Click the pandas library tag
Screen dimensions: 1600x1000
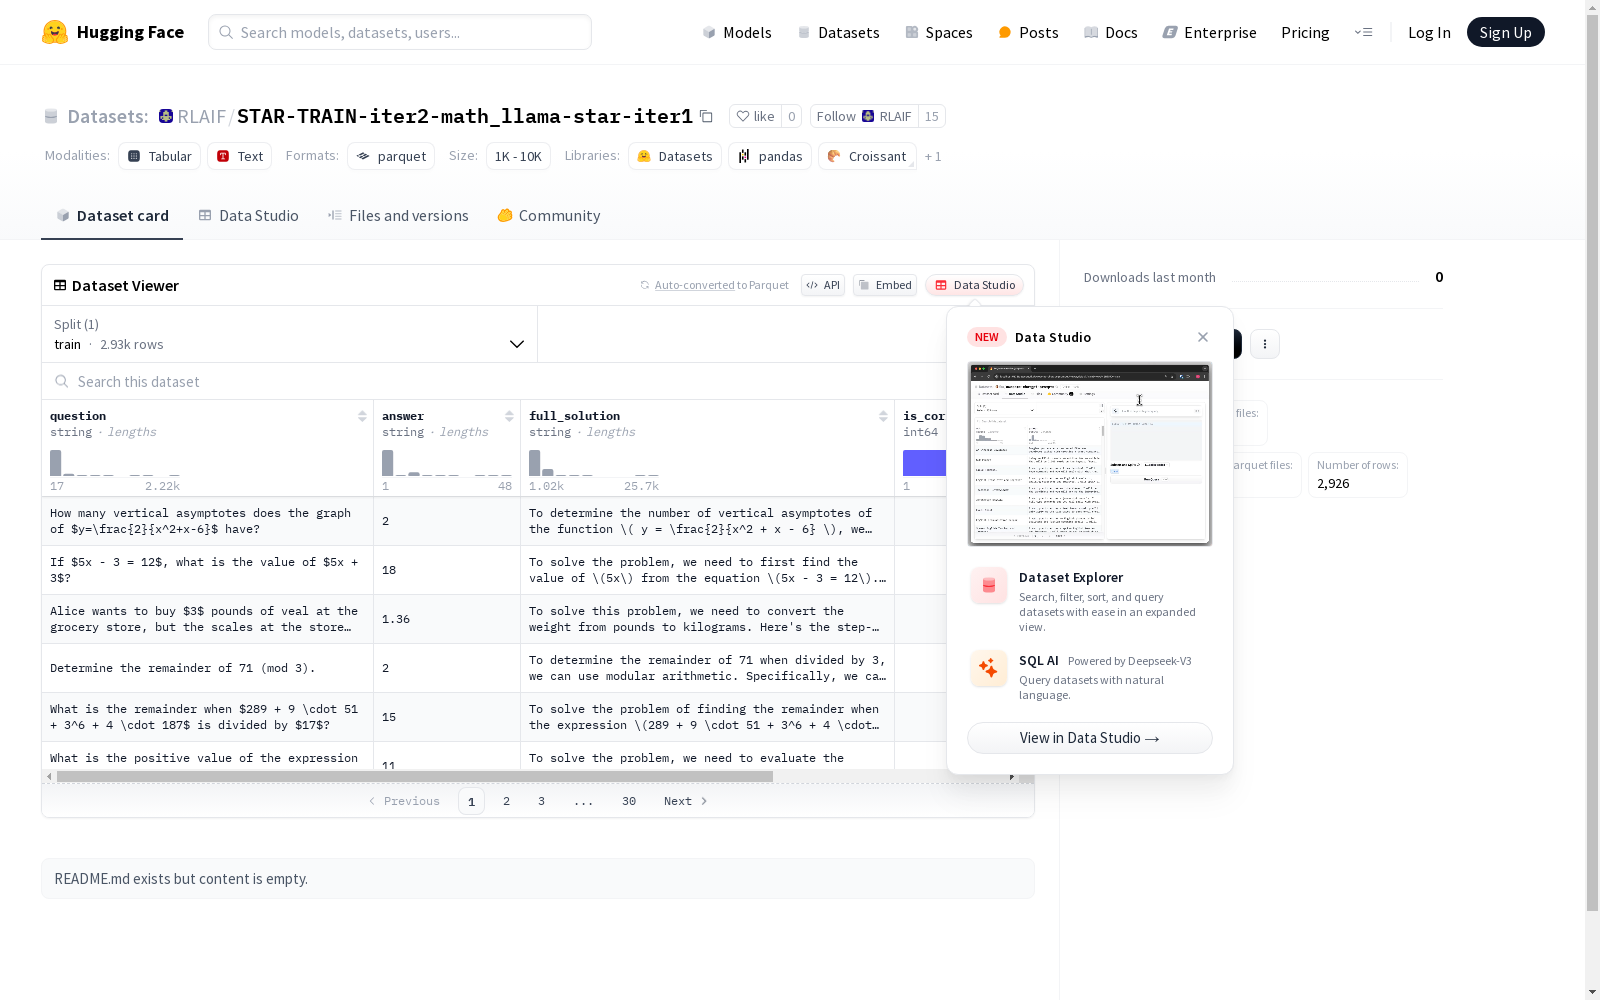pyautogui.click(x=770, y=156)
